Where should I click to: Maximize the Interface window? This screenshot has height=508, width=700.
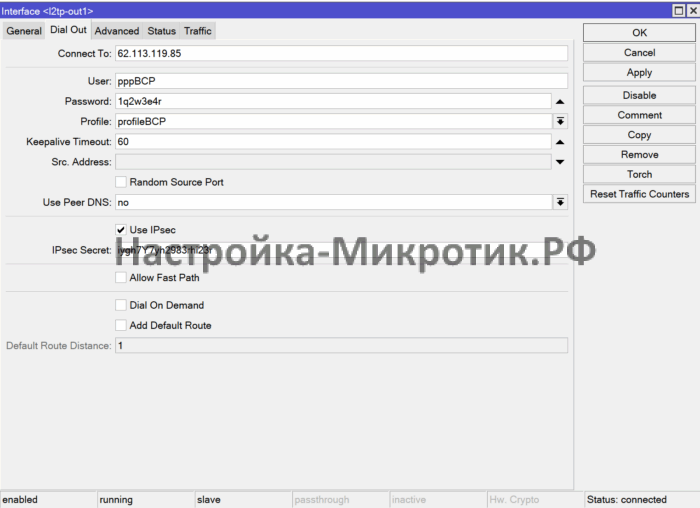(x=679, y=11)
